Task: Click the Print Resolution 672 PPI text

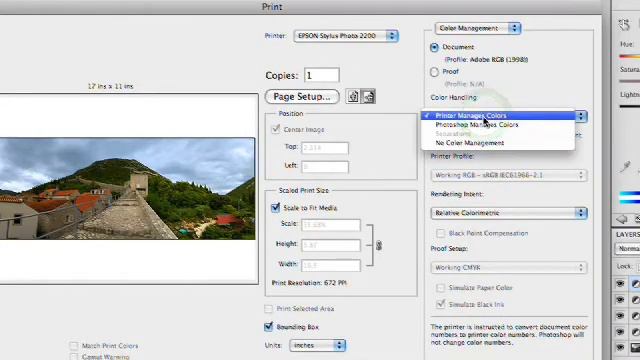Action: click(309, 283)
